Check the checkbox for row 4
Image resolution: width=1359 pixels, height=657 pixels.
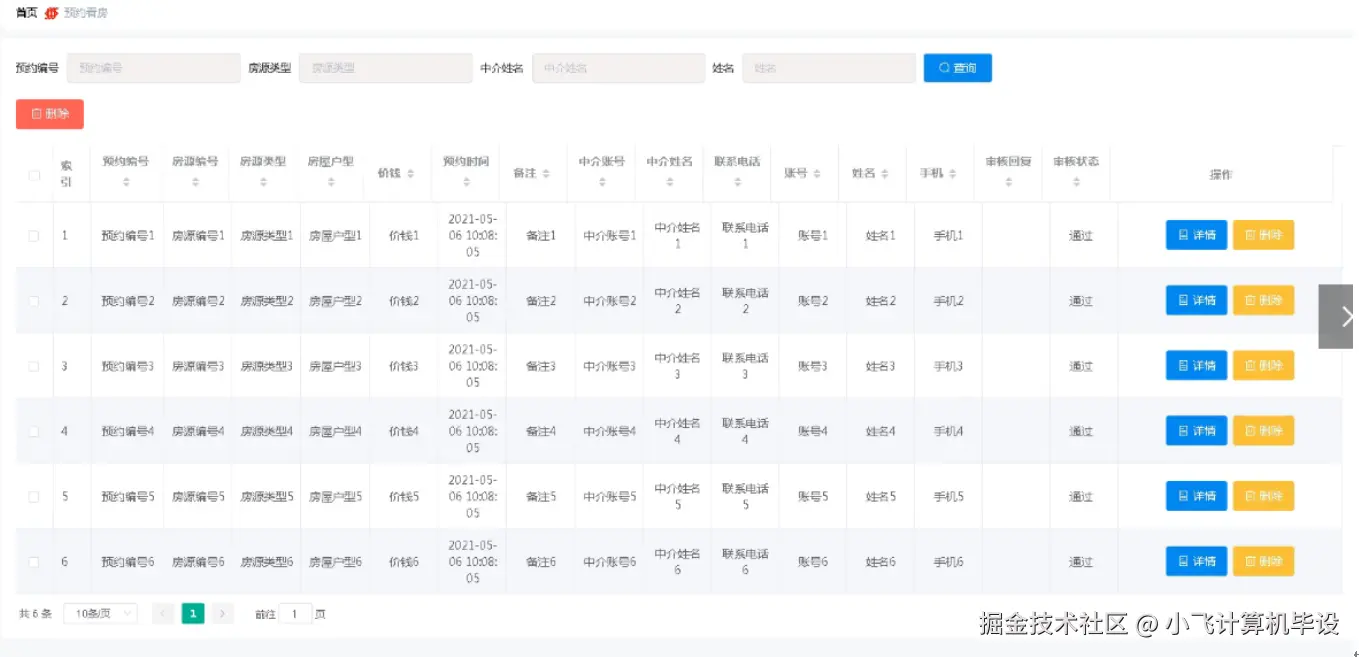pos(34,431)
